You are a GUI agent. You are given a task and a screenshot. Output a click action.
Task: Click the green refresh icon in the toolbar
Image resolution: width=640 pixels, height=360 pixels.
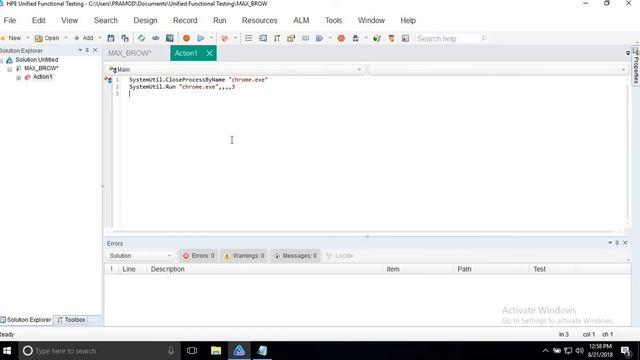point(141,38)
